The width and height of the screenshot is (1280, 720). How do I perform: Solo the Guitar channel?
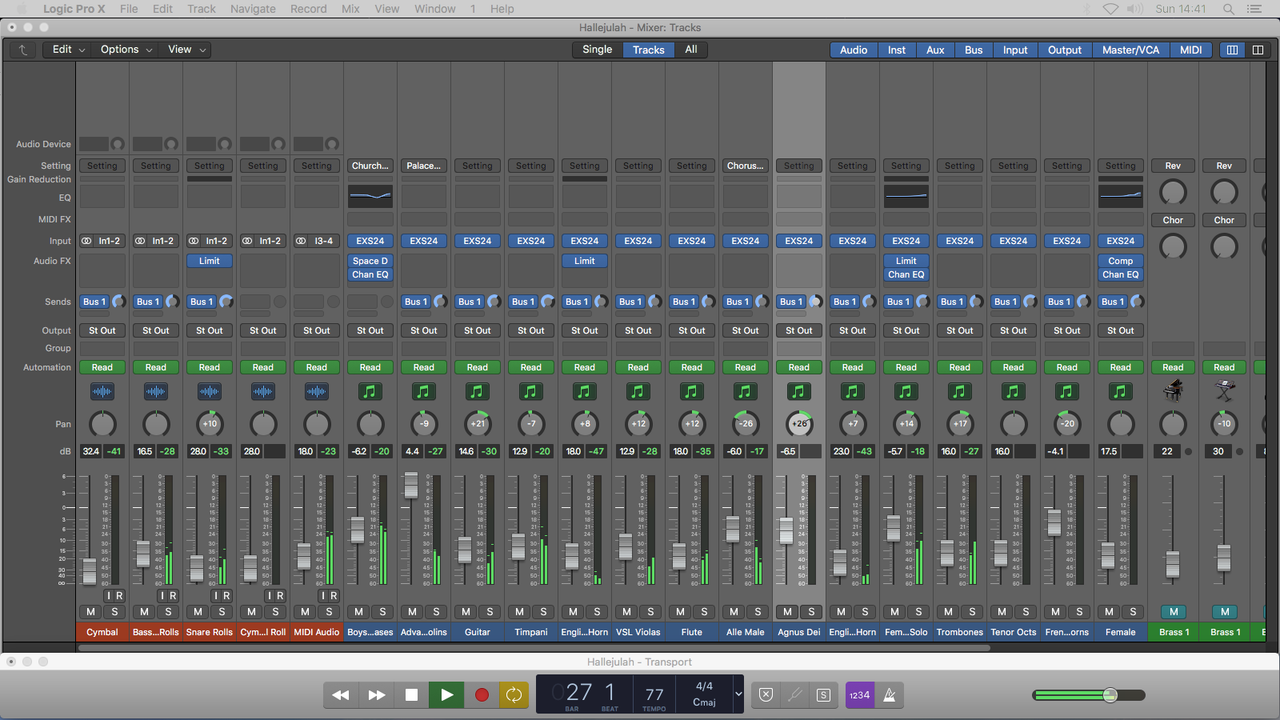(x=490, y=612)
